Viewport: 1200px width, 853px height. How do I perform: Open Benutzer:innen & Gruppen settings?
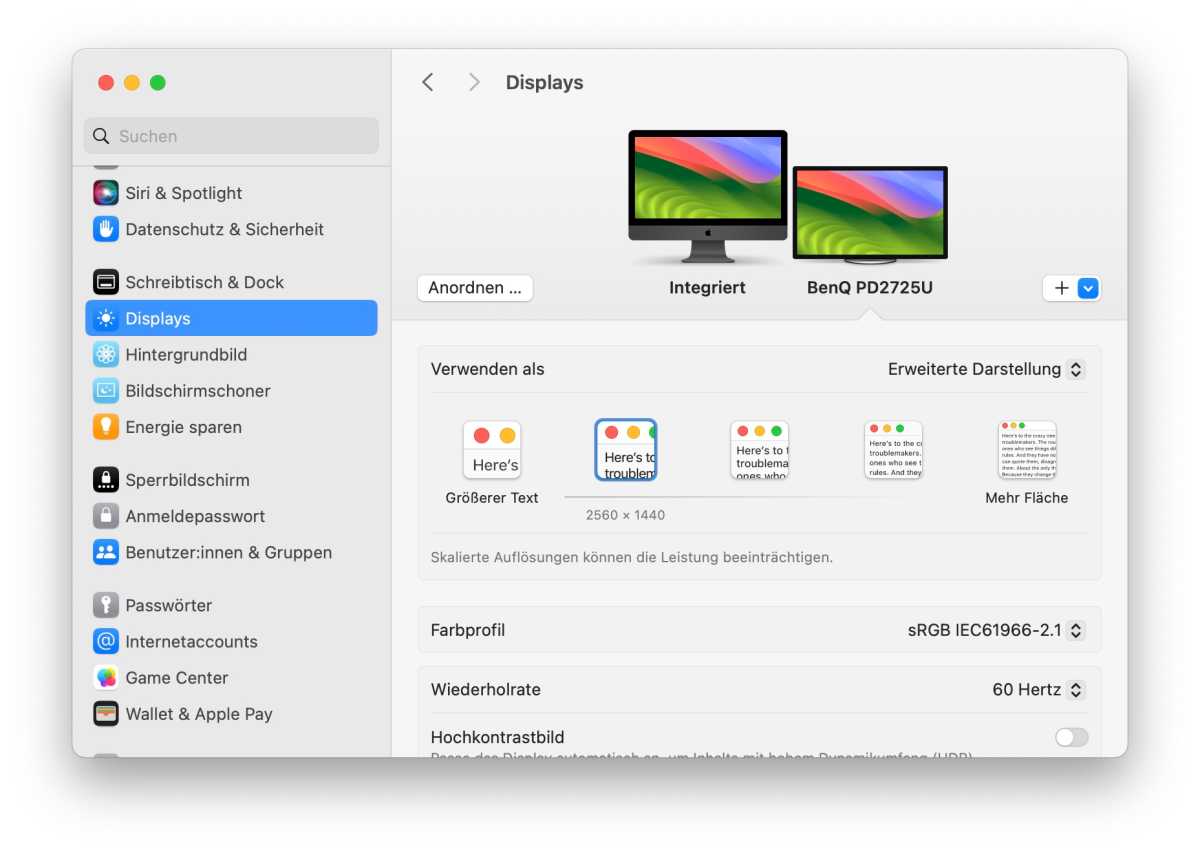(x=231, y=552)
